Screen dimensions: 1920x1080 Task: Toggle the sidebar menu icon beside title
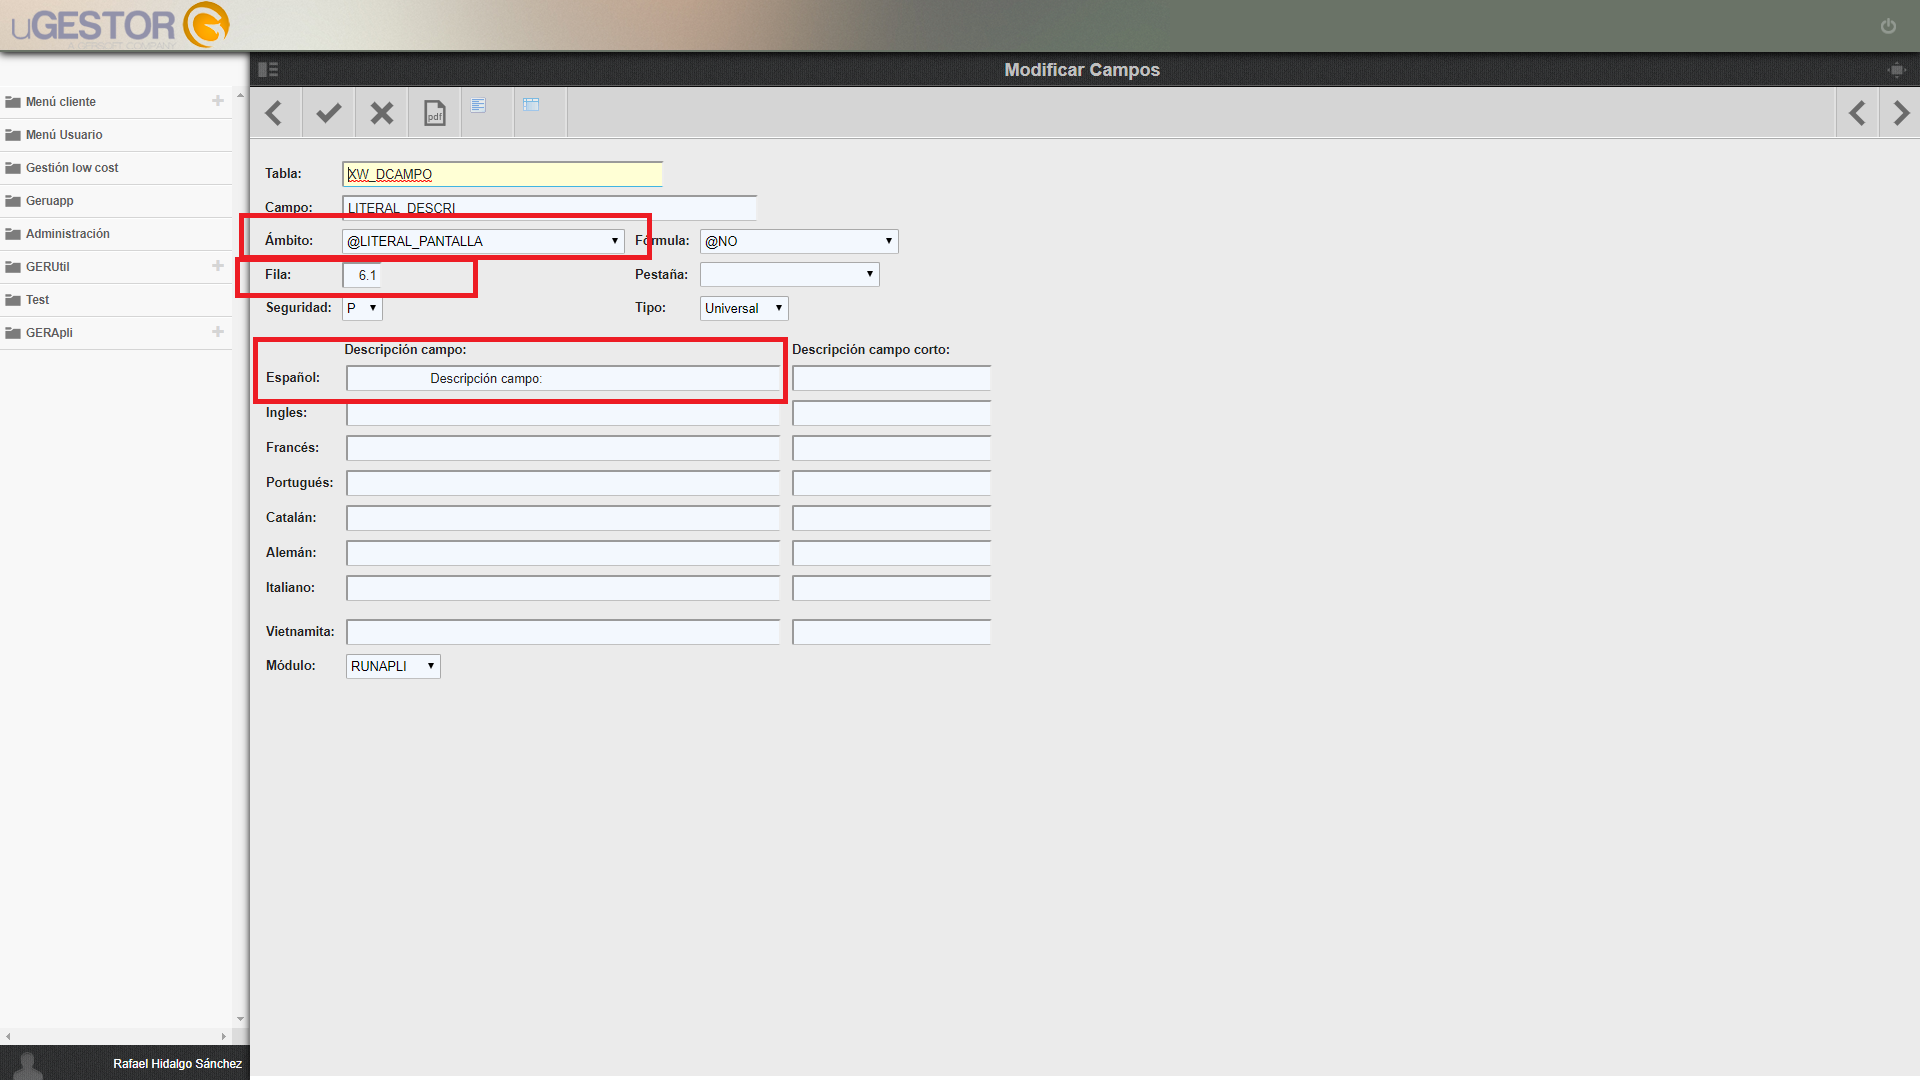coord(268,69)
